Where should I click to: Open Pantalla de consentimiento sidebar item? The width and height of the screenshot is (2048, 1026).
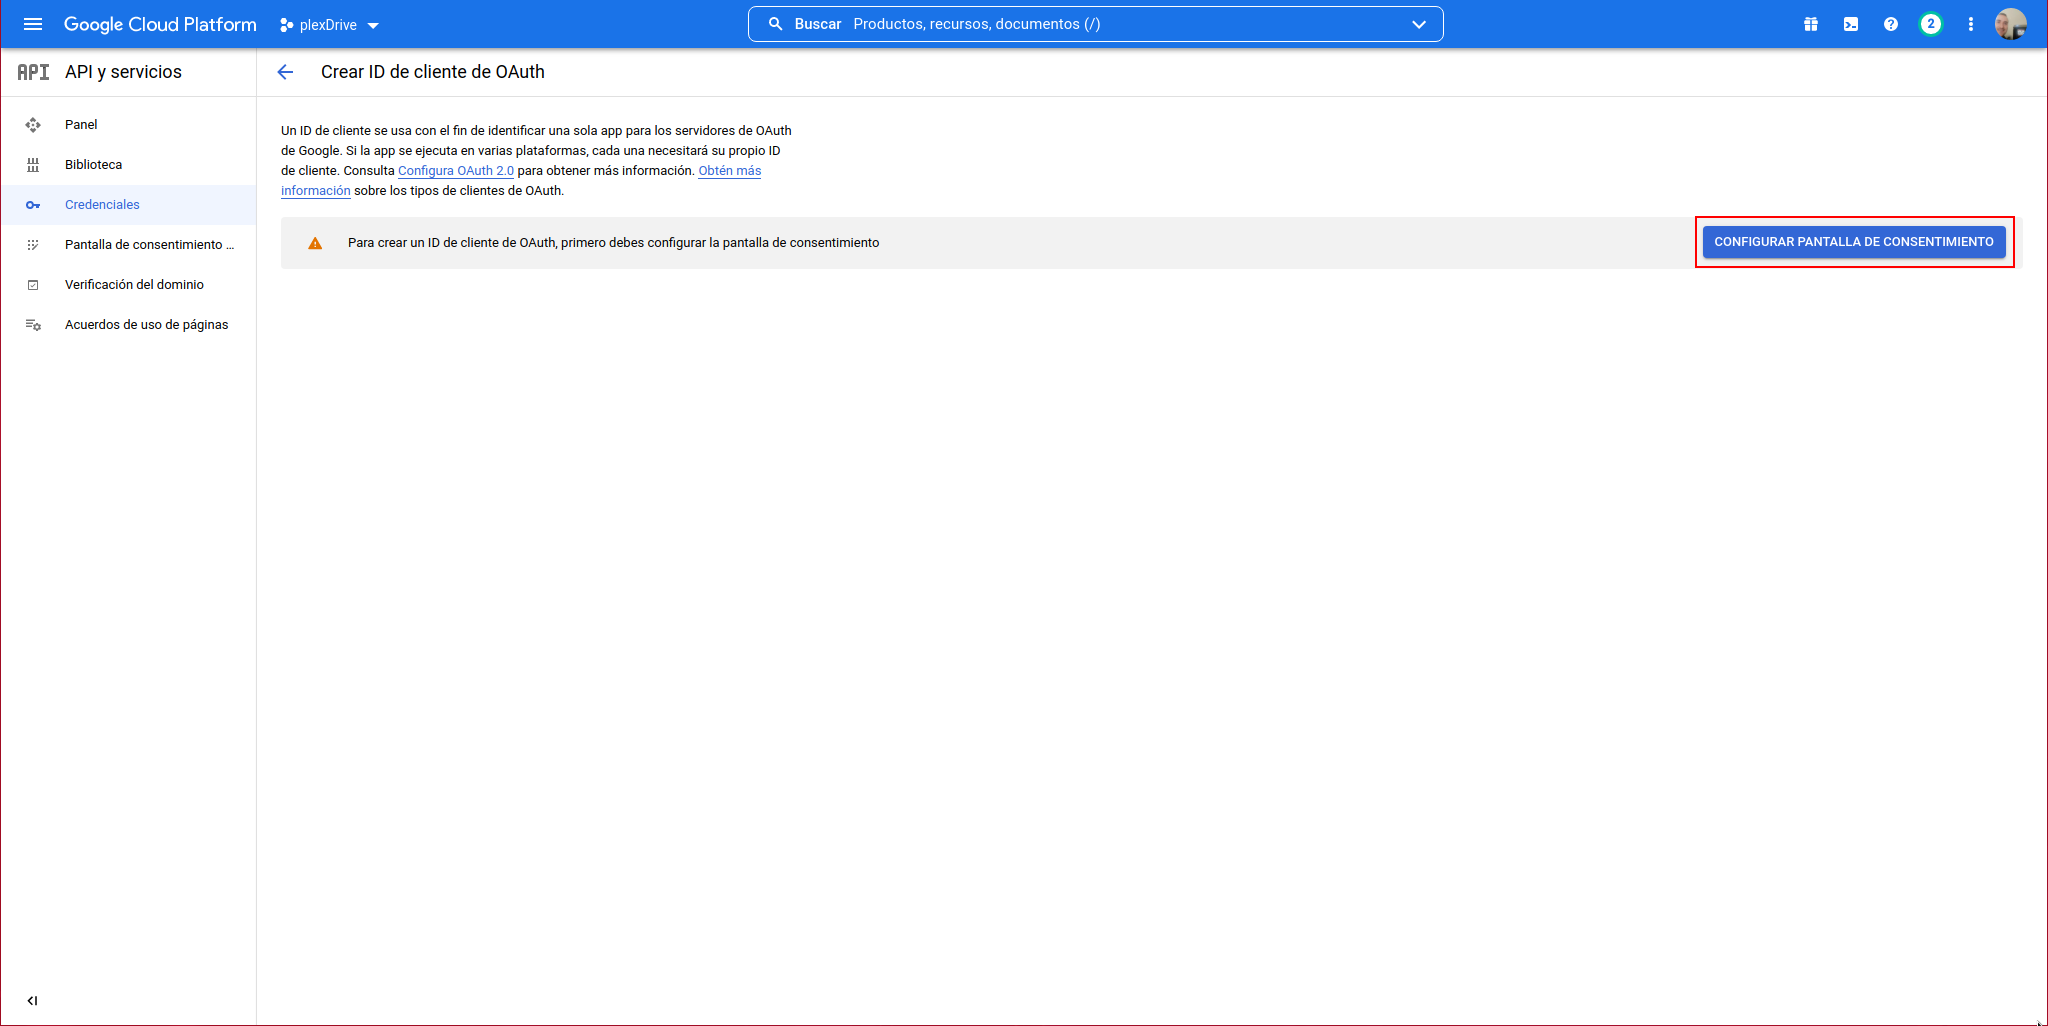click(148, 245)
